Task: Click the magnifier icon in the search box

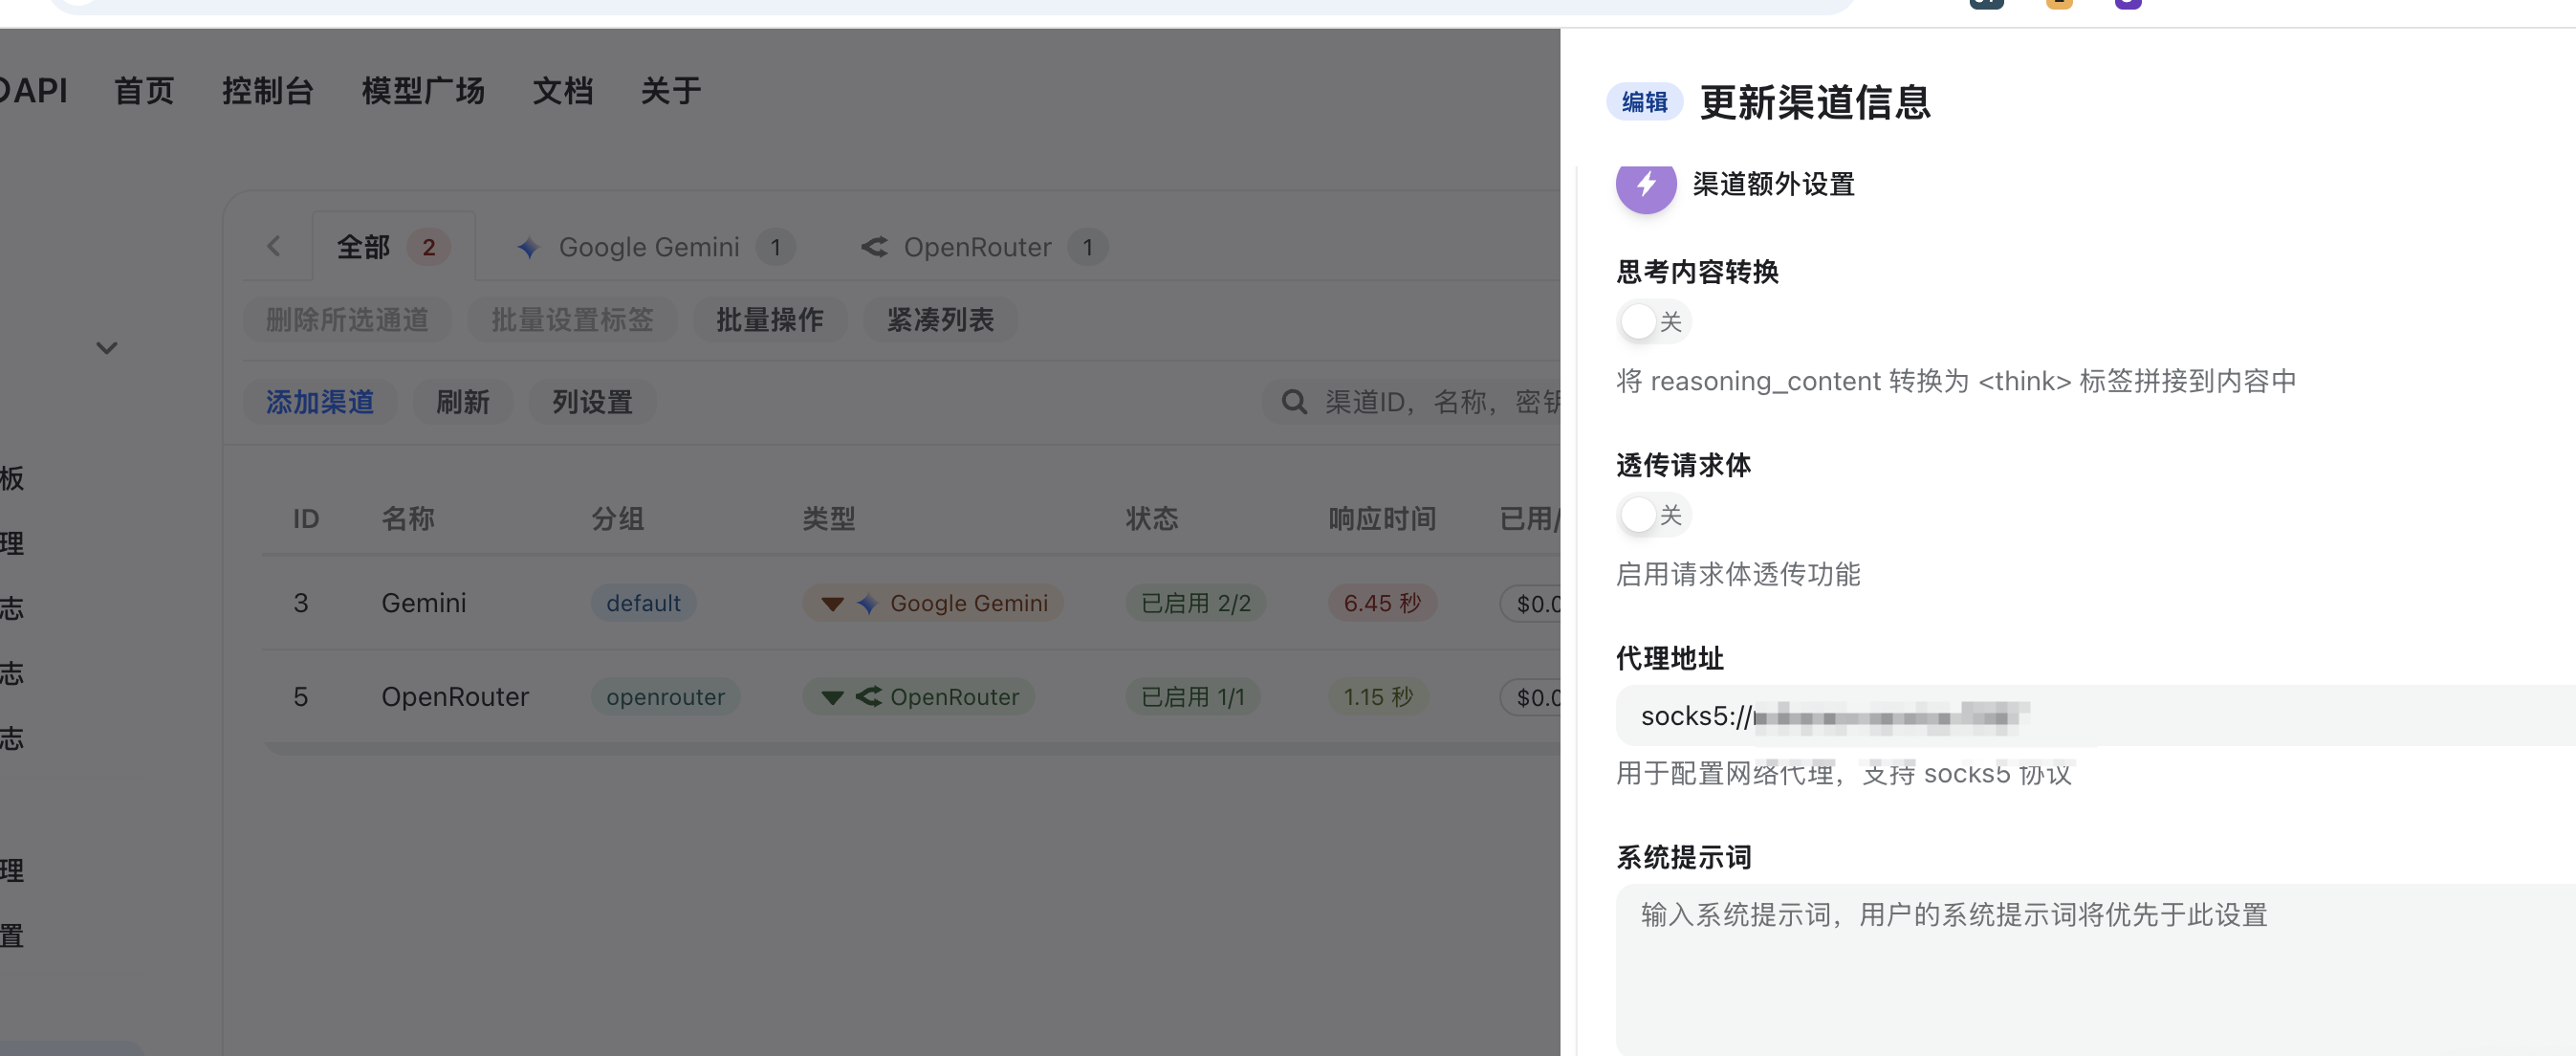Action: click(x=1294, y=402)
